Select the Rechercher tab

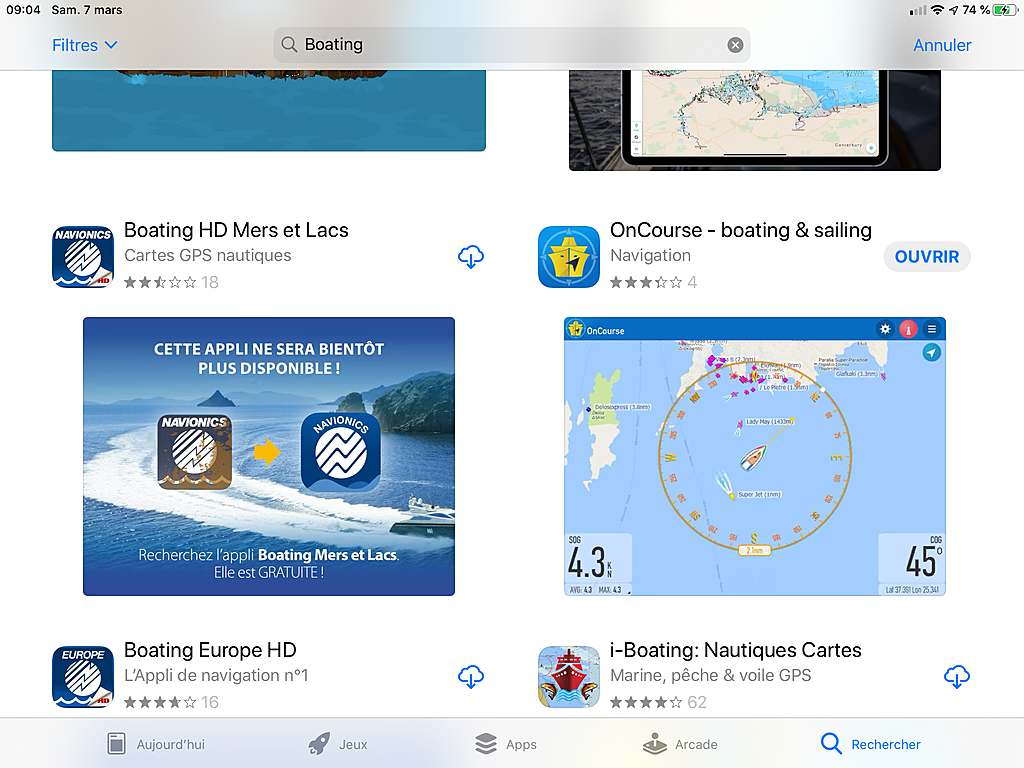click(871, 744)
